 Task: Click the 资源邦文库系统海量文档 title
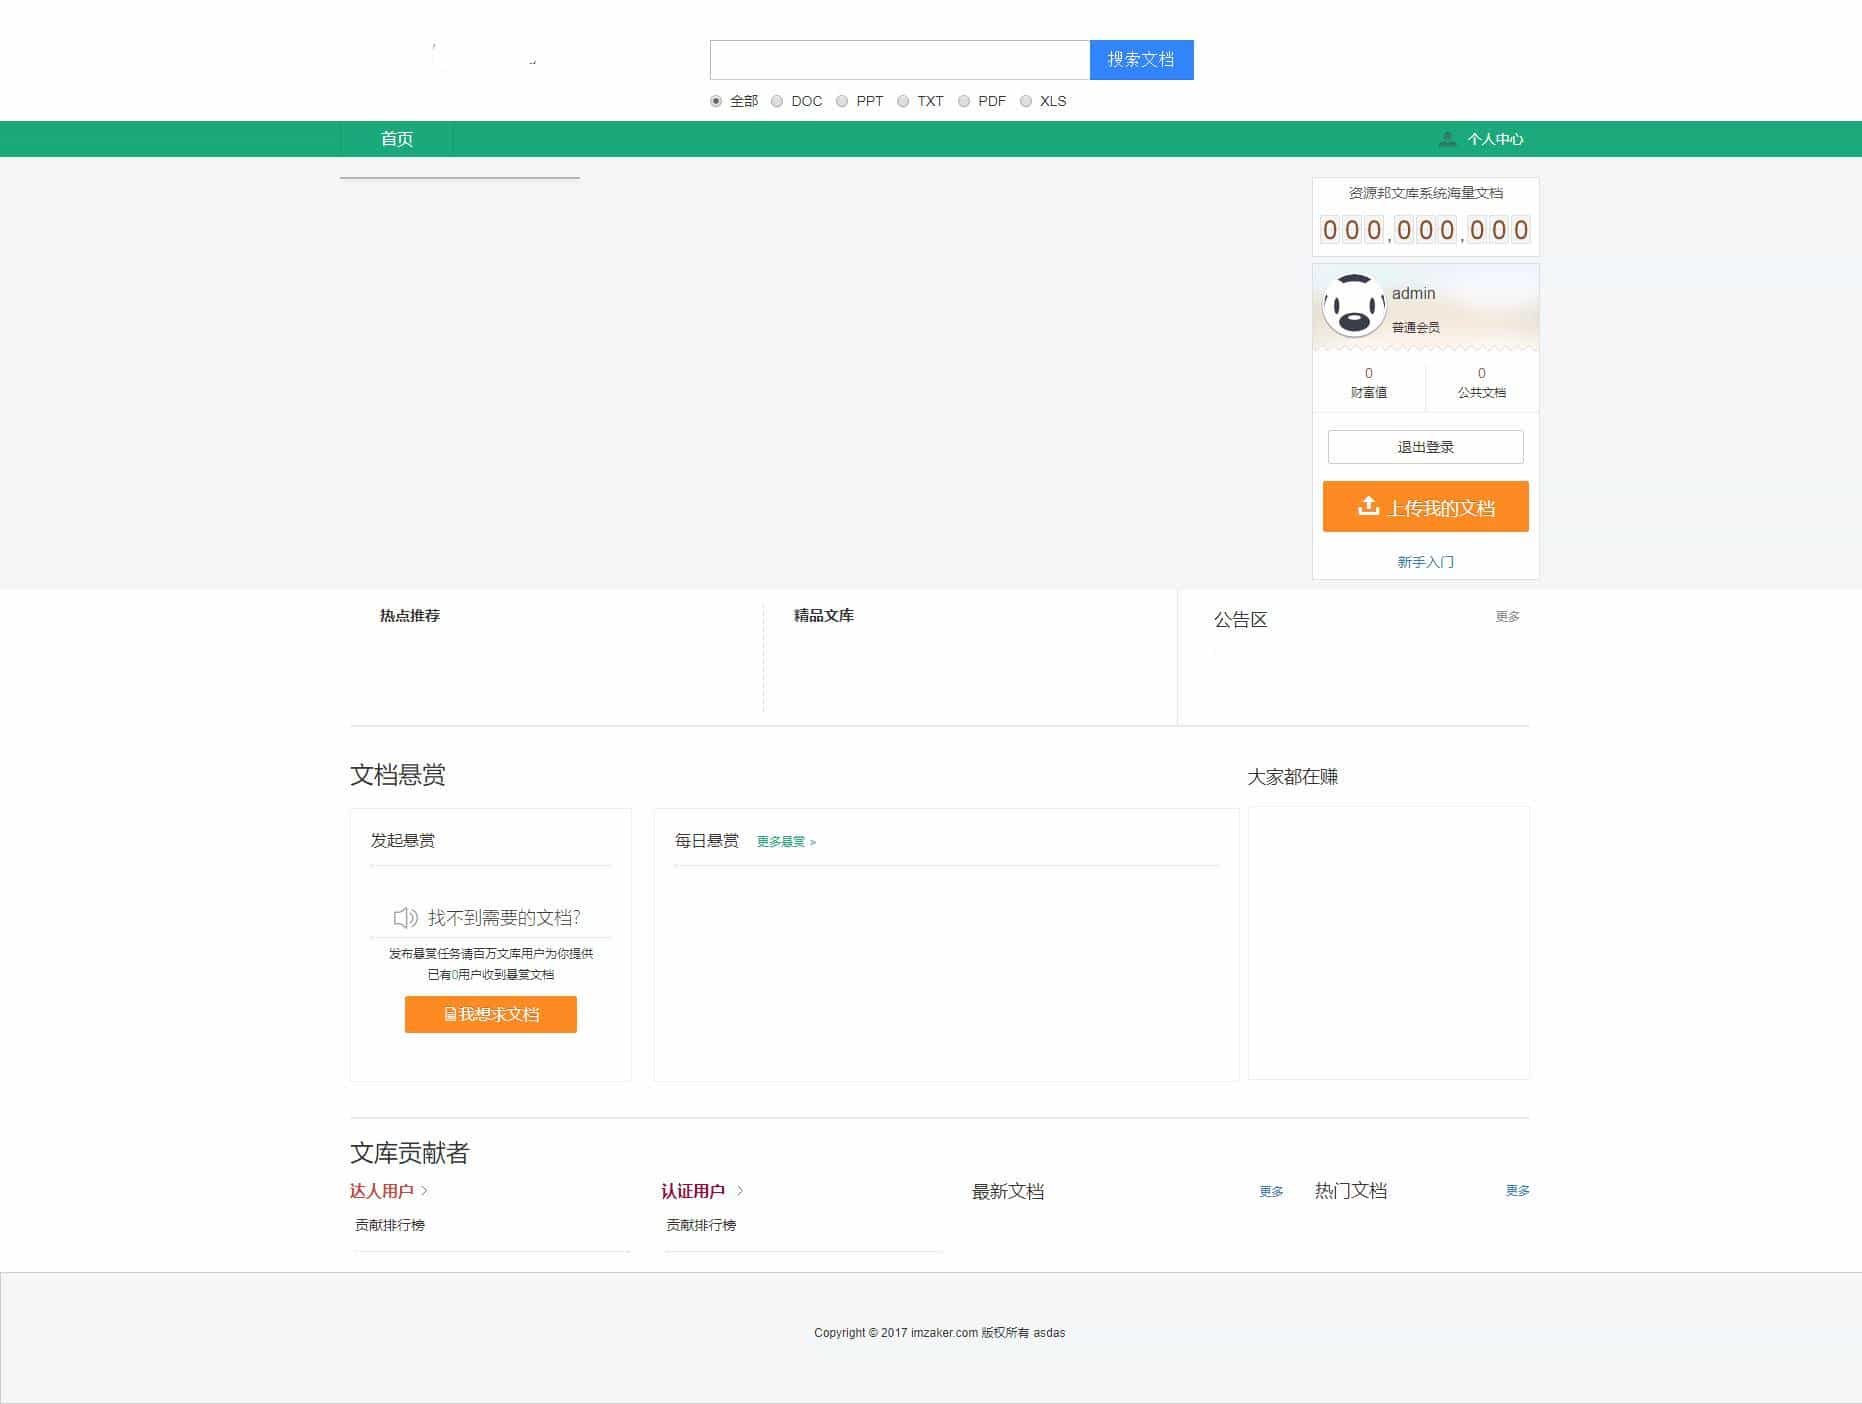coord(1425,193)
